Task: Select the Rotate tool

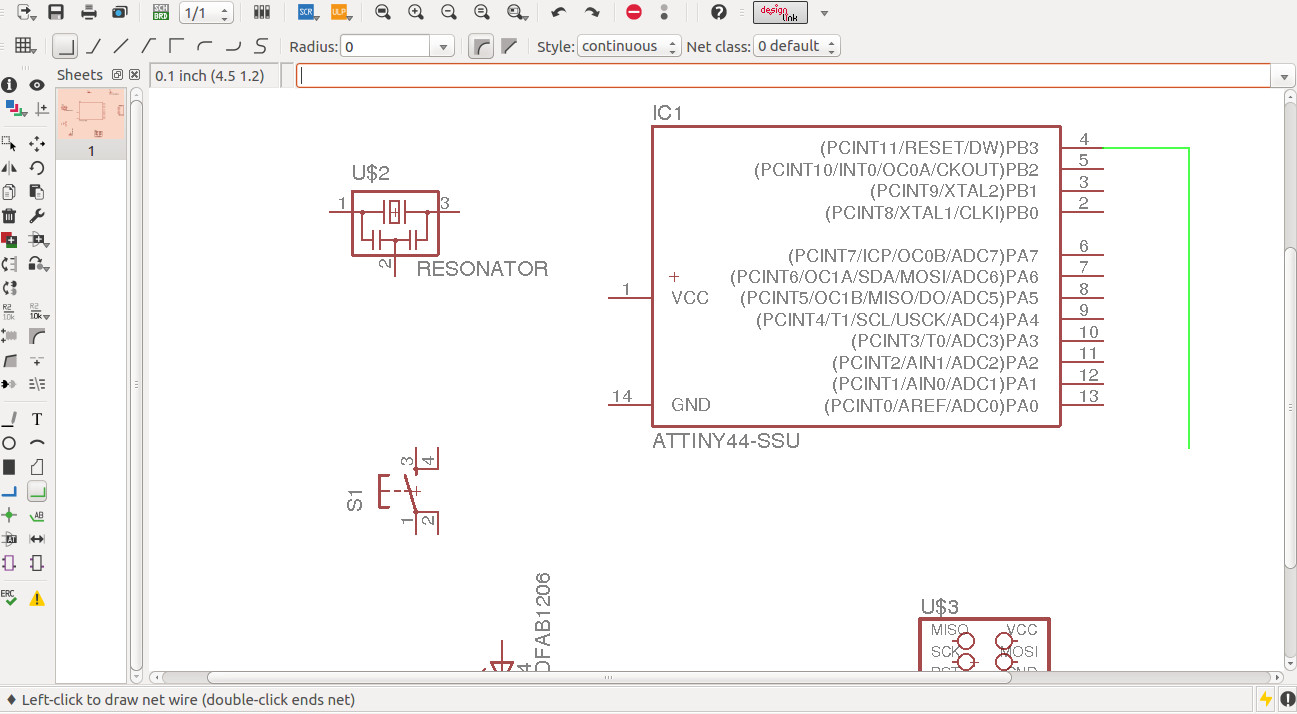Action: 37,168
